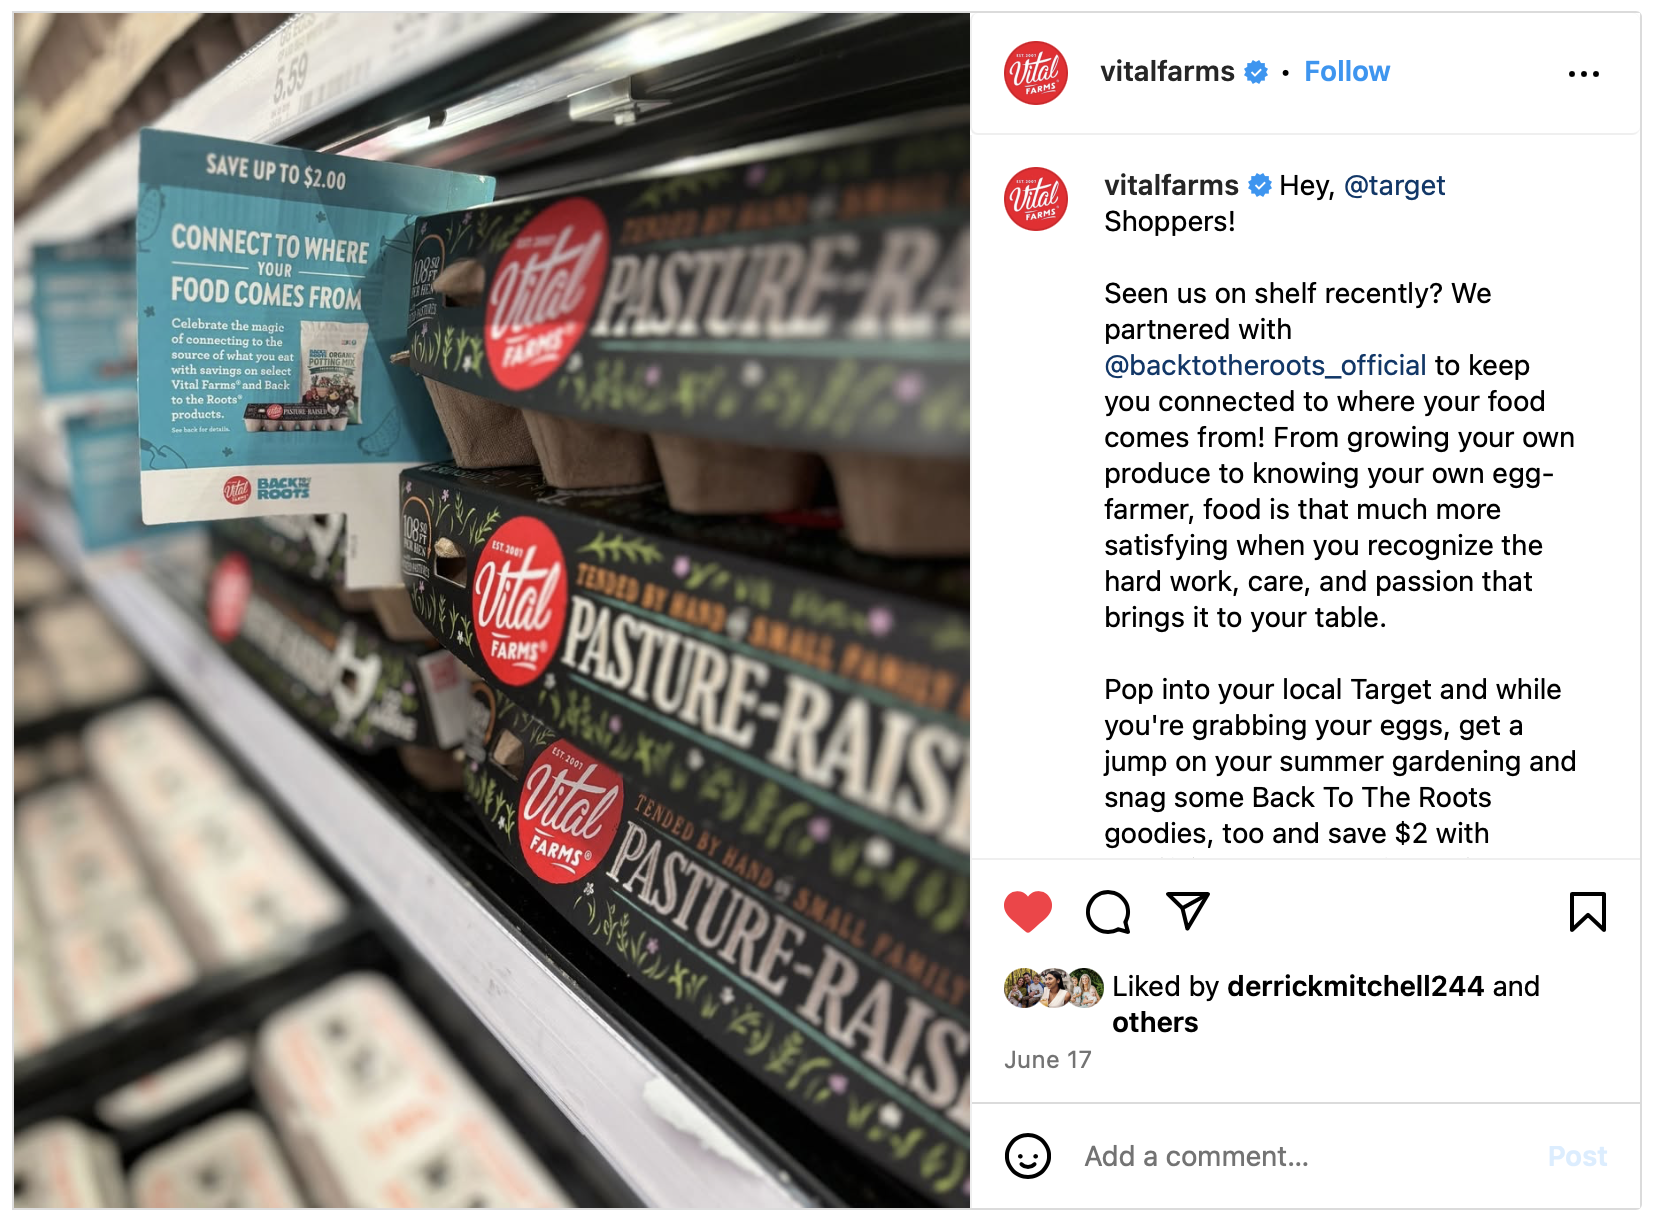This screenshot has height=1224, width=1658.
Task: Follow the vitalfarms account
Action: click(x=1347, y=72)
